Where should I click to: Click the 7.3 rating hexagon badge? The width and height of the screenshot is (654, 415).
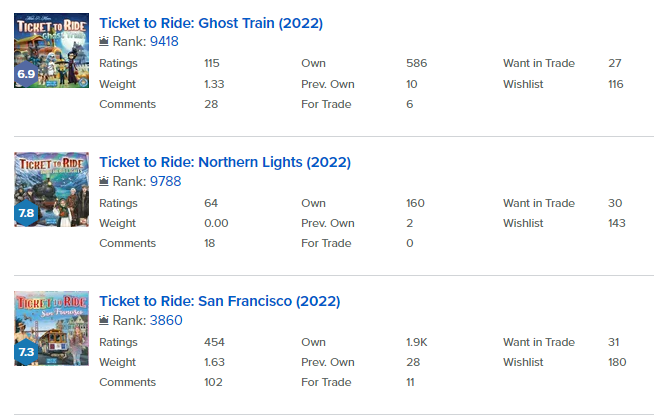(x=26, y=352)
